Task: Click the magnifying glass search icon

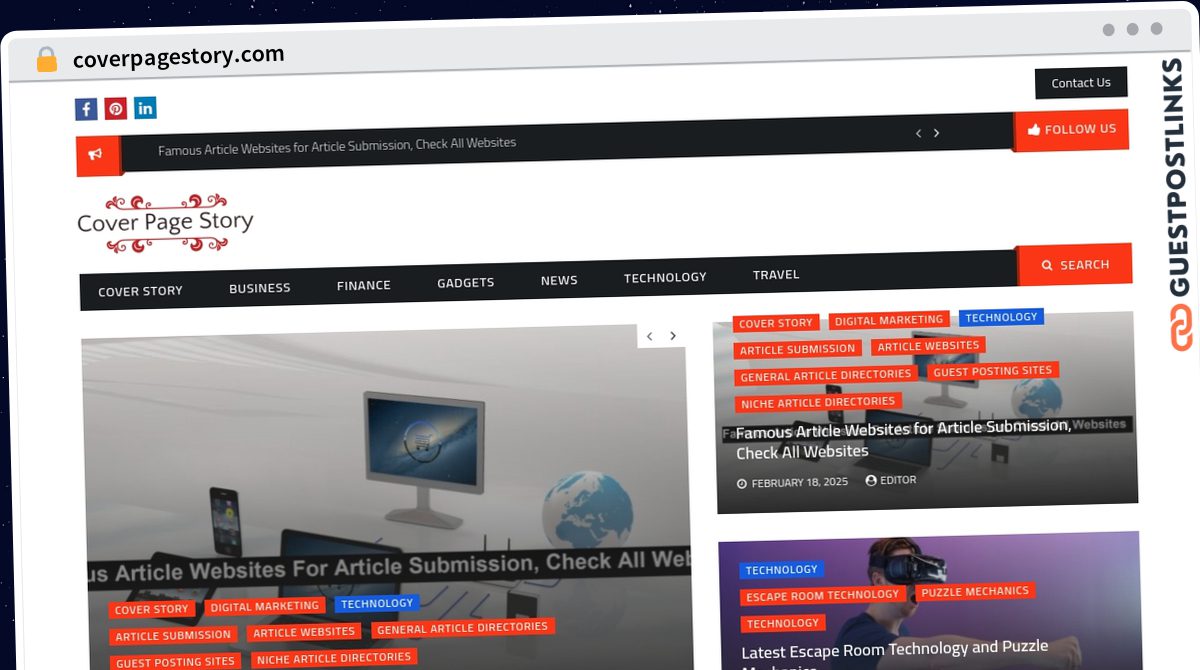Action: (x=1047, y=265)
